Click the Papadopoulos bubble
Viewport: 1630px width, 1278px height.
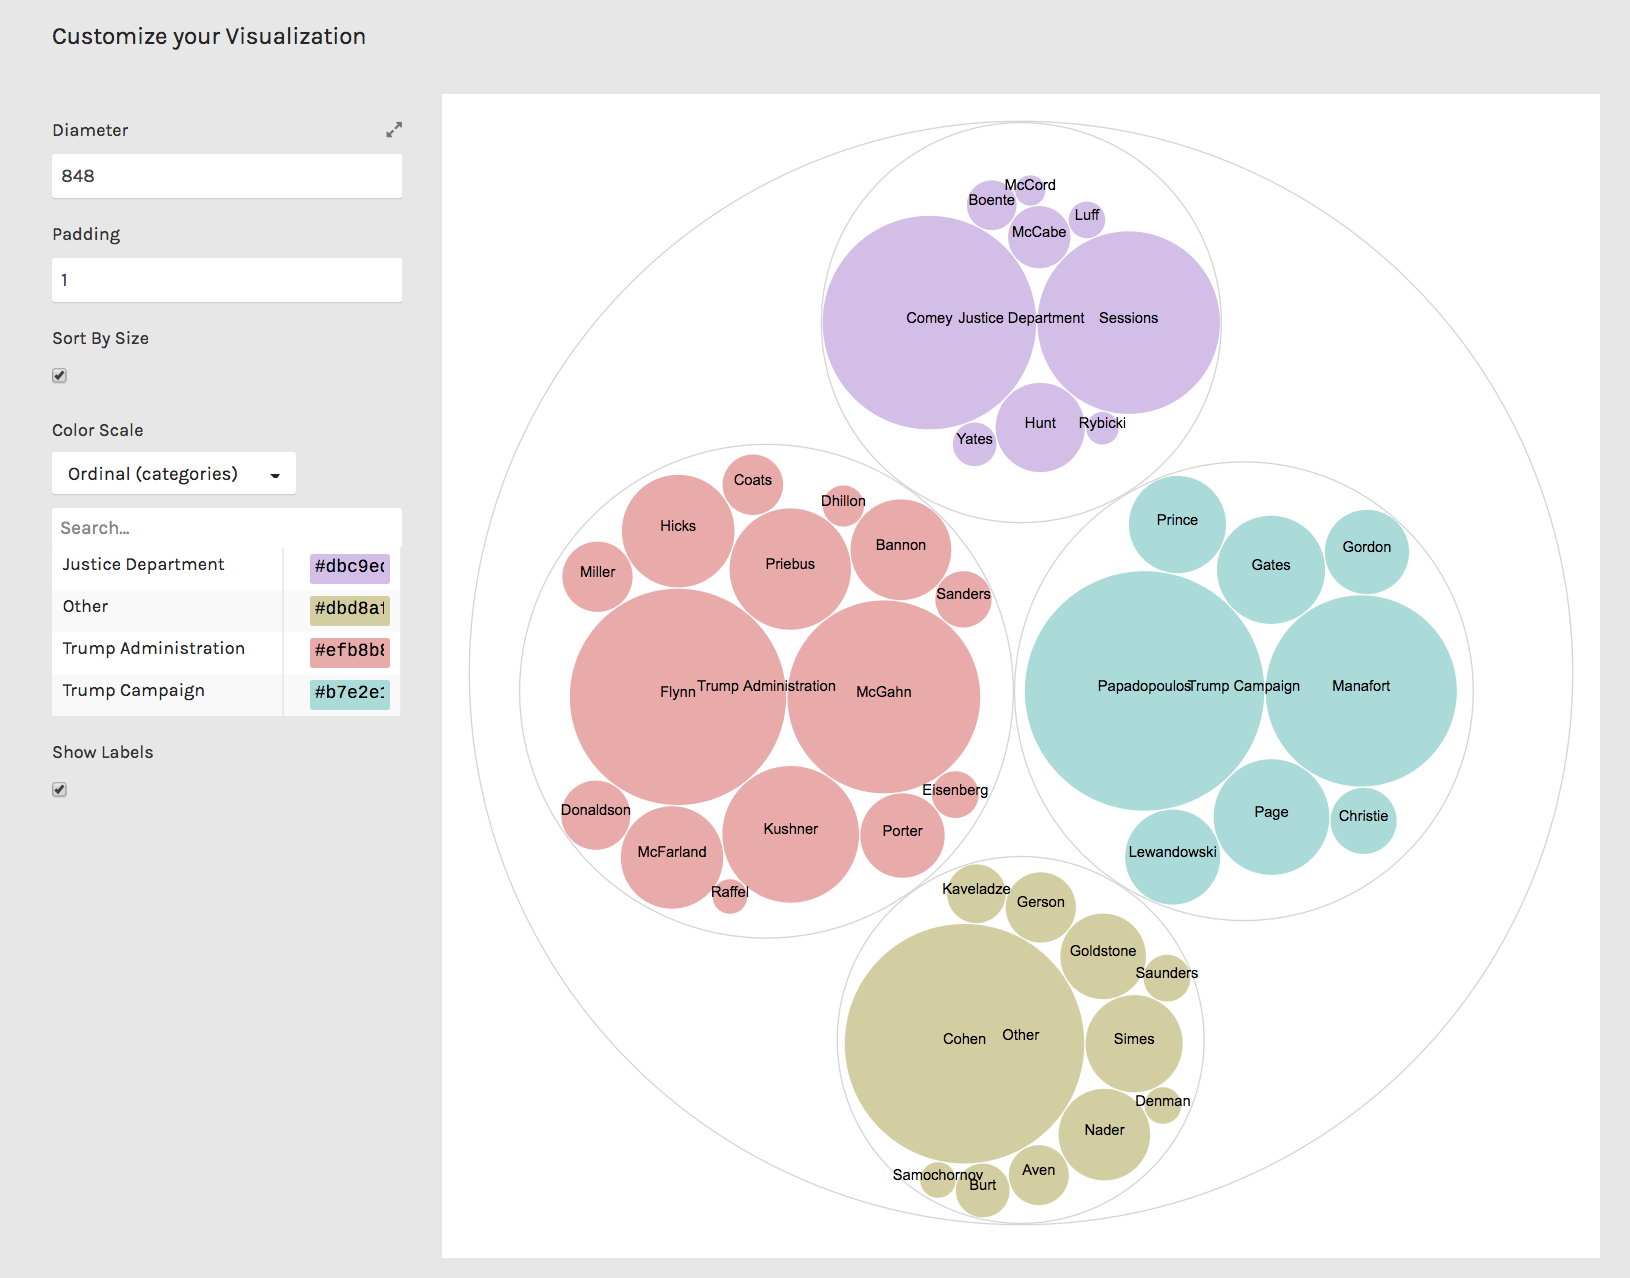click(x=1145, y=687)
